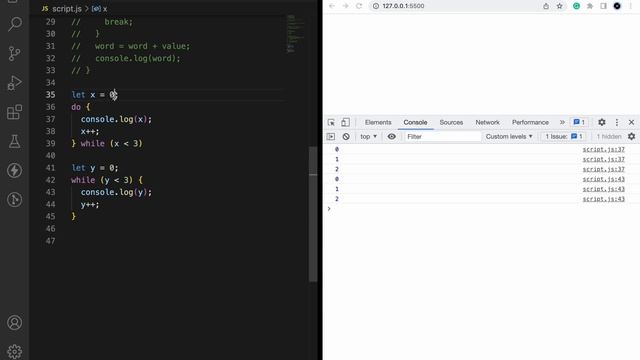Toggle the device toolbar in DevTools
Screen dimensions: 640x360
tap(345, 122)
